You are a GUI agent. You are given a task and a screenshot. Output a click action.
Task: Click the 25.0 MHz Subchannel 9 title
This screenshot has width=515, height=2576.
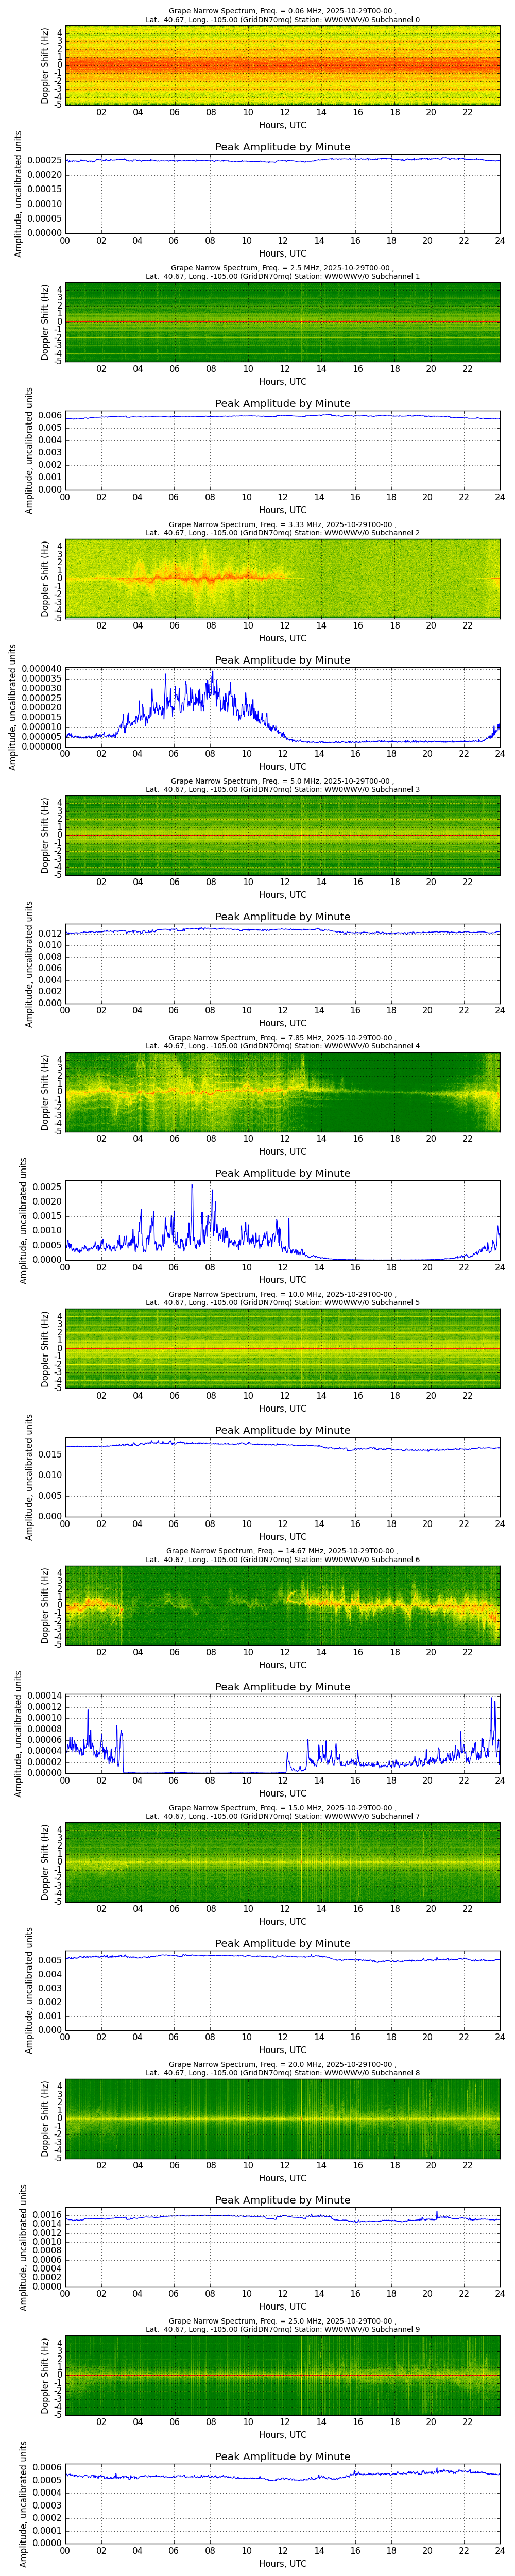pos(283,2325)
